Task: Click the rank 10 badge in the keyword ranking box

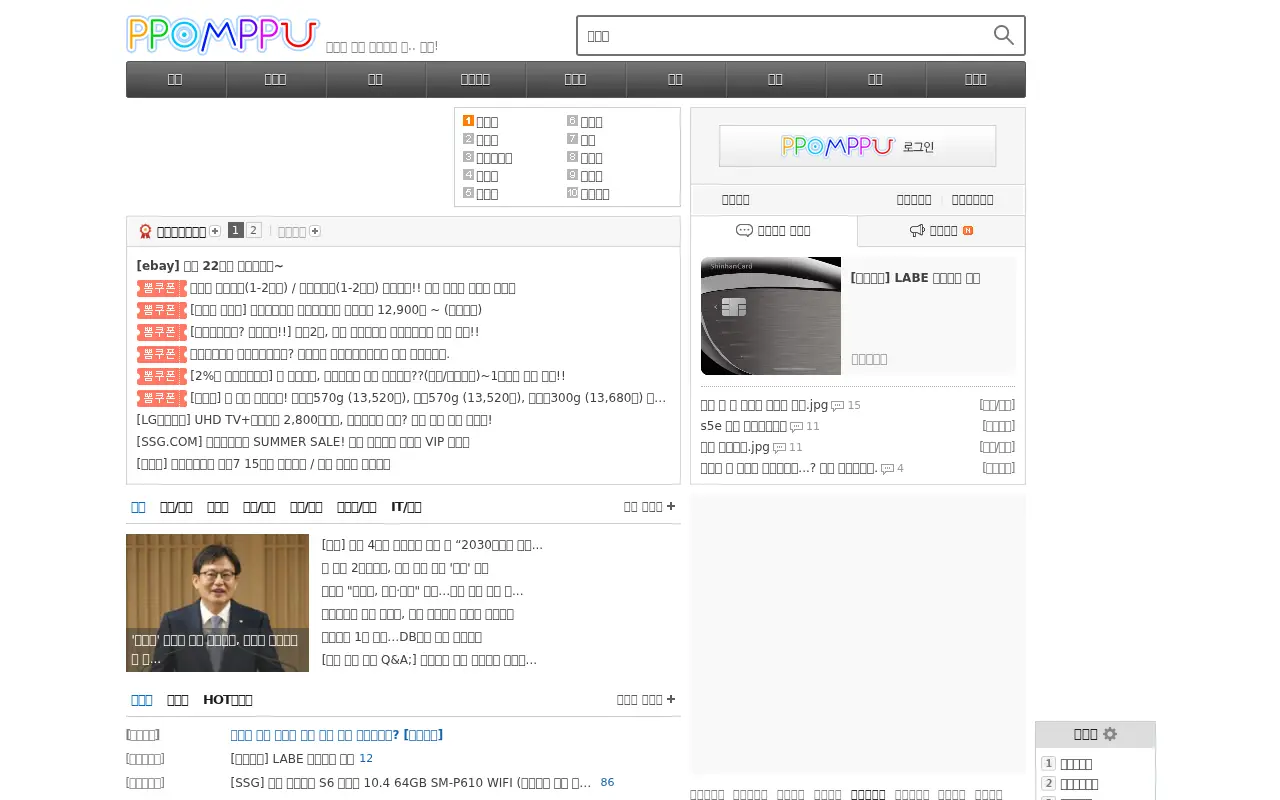Action: click(572, 193)
